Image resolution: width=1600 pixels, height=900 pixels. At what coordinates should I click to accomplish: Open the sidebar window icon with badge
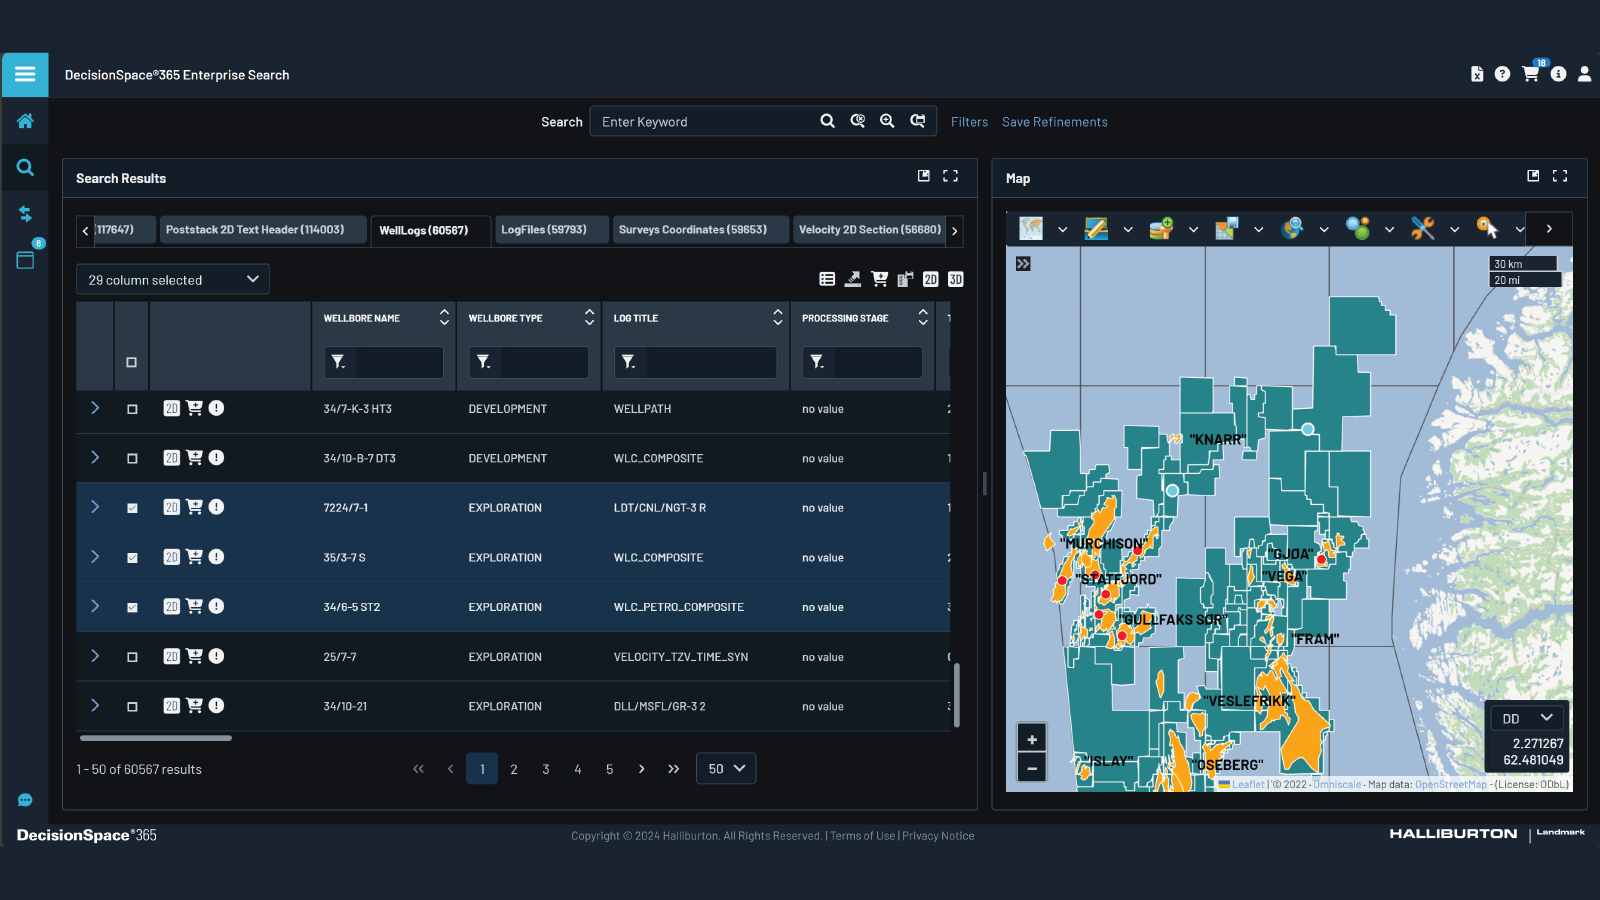coord(25,259)
